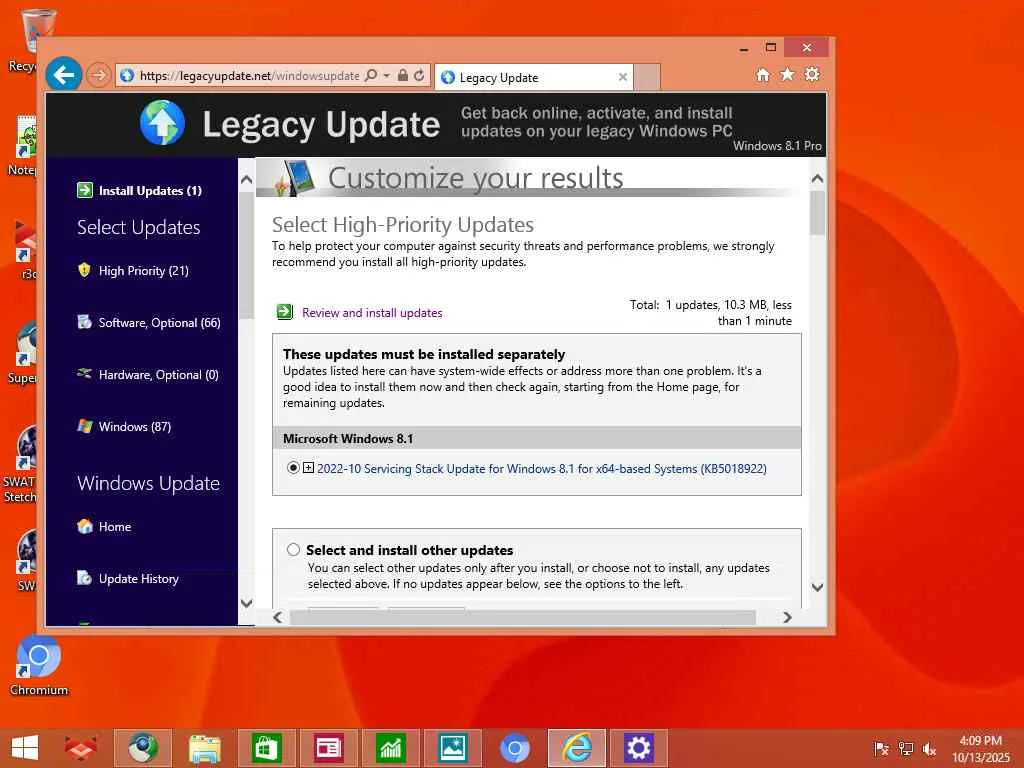Click the search magnifier in the address bar
The image size is (1024, 768).
(x=371, y=75)
